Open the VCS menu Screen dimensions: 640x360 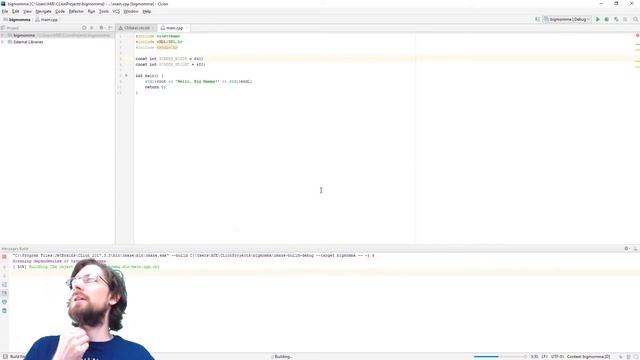tap(116, 11)
